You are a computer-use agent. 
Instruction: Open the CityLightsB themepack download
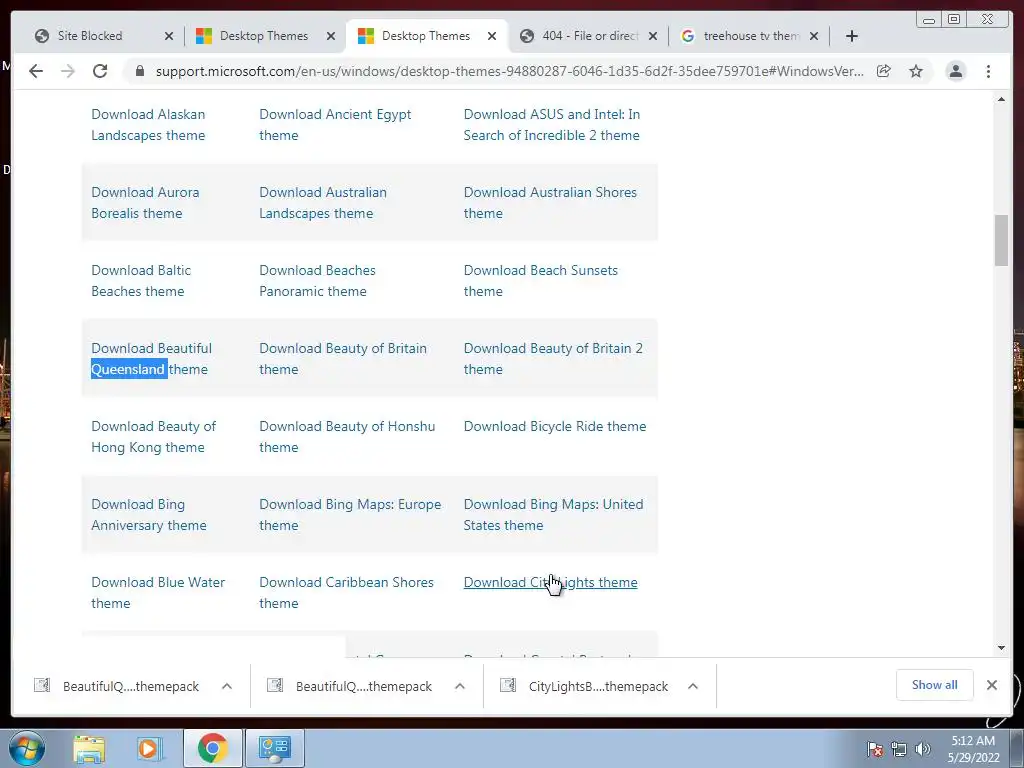click(598, 686)
